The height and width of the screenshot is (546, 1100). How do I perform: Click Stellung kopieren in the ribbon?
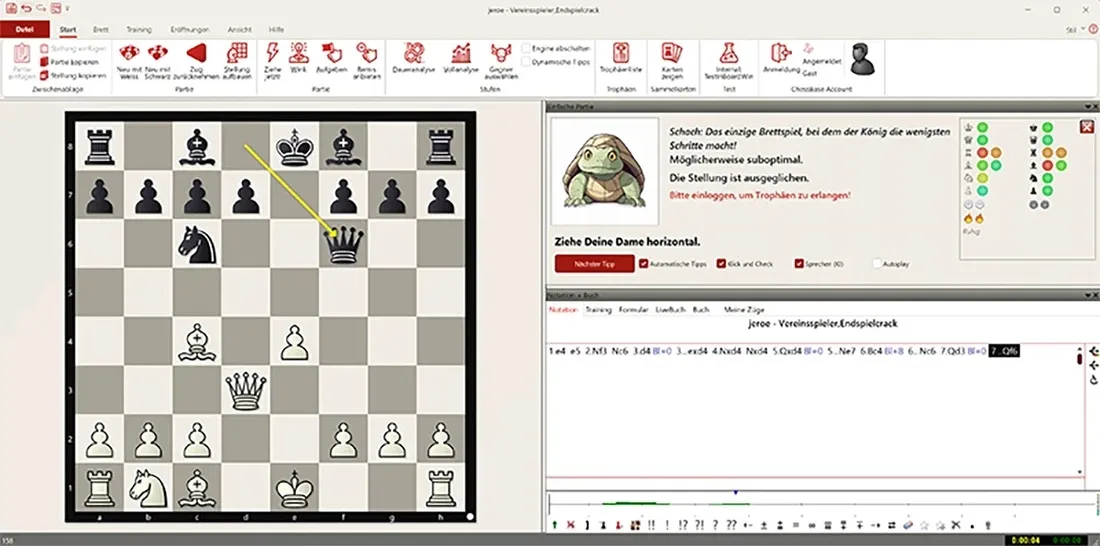coord(73,75)
